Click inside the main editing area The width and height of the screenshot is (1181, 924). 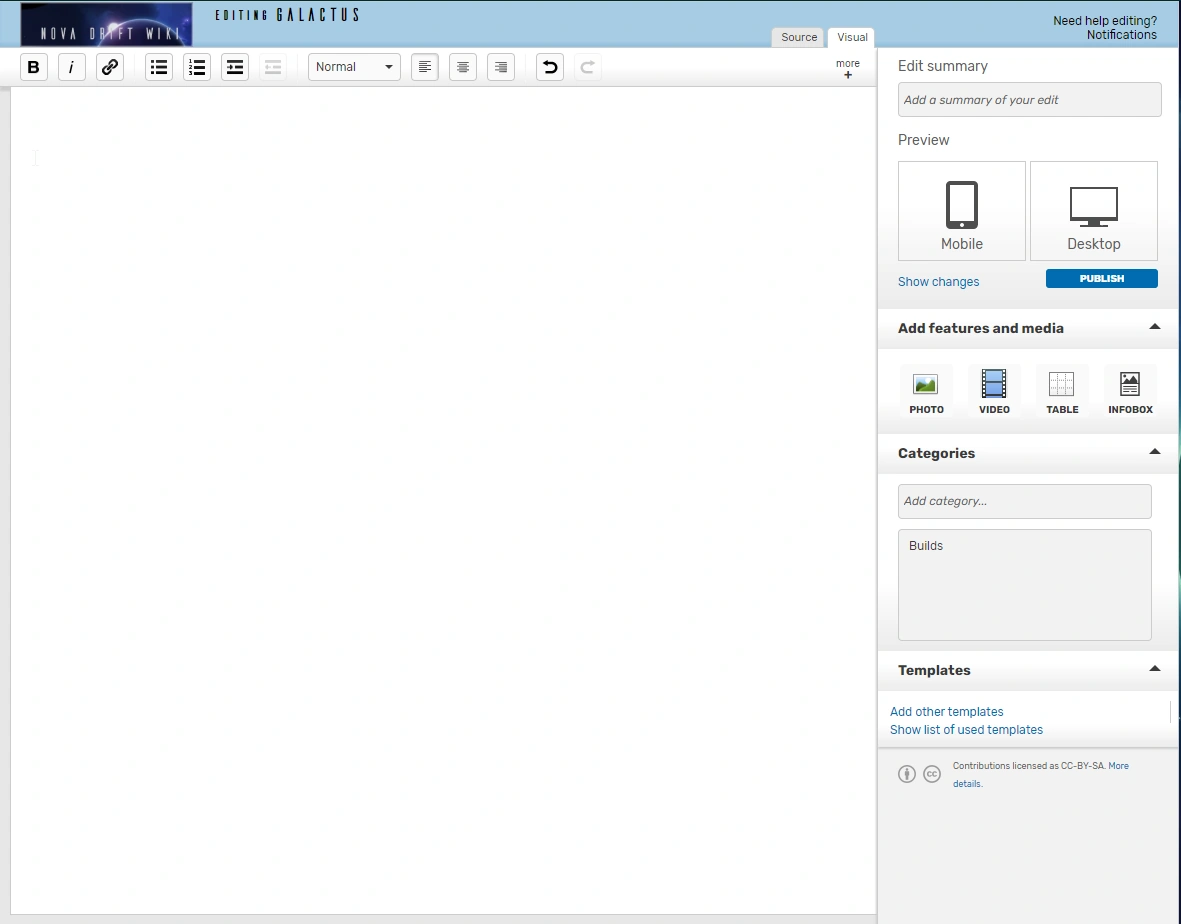[x=443, y=501]
